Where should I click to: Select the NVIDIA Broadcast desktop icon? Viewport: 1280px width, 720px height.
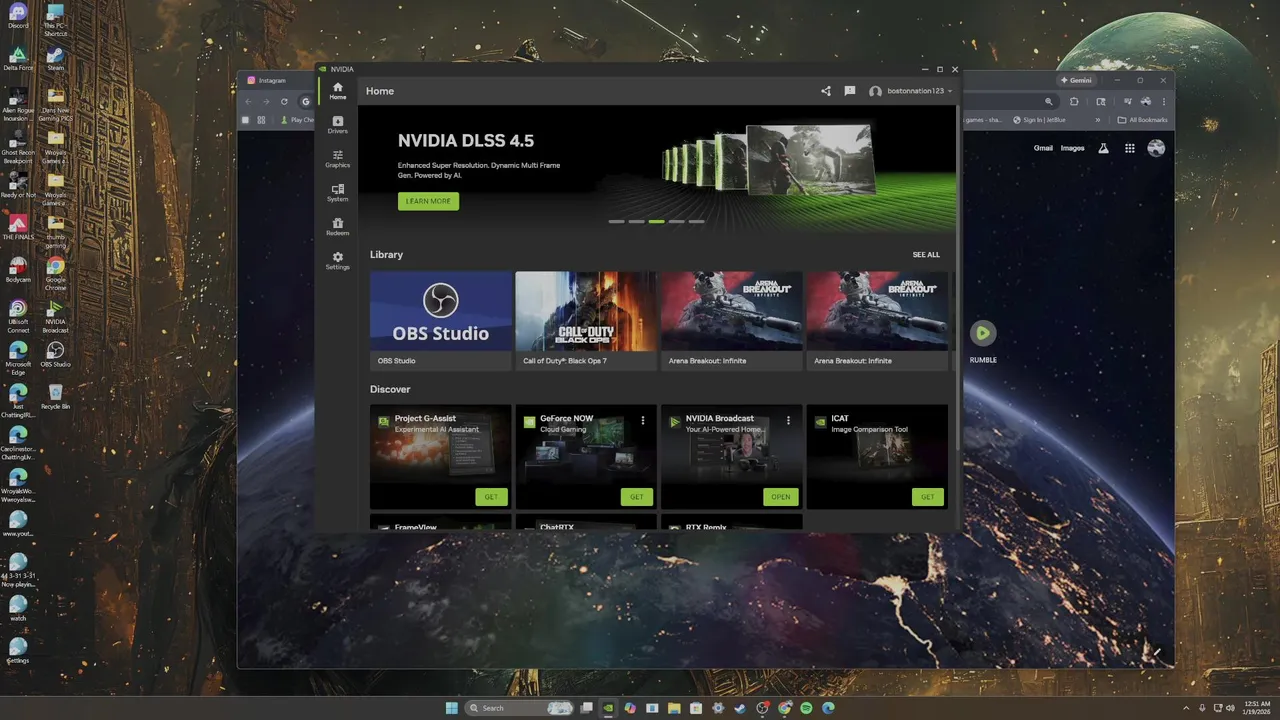pos(56,316)
